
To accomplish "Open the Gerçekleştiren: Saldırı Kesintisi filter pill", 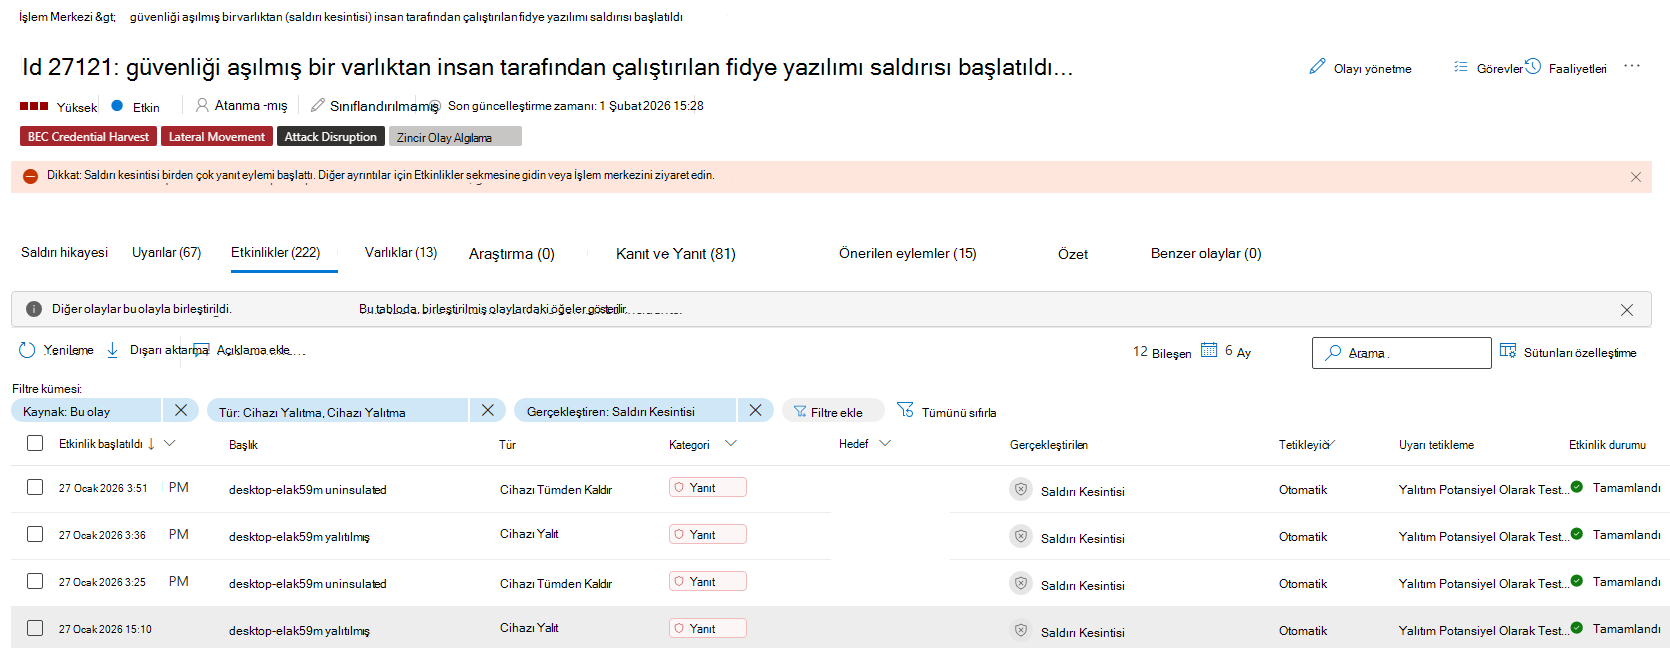I will 626,411.
